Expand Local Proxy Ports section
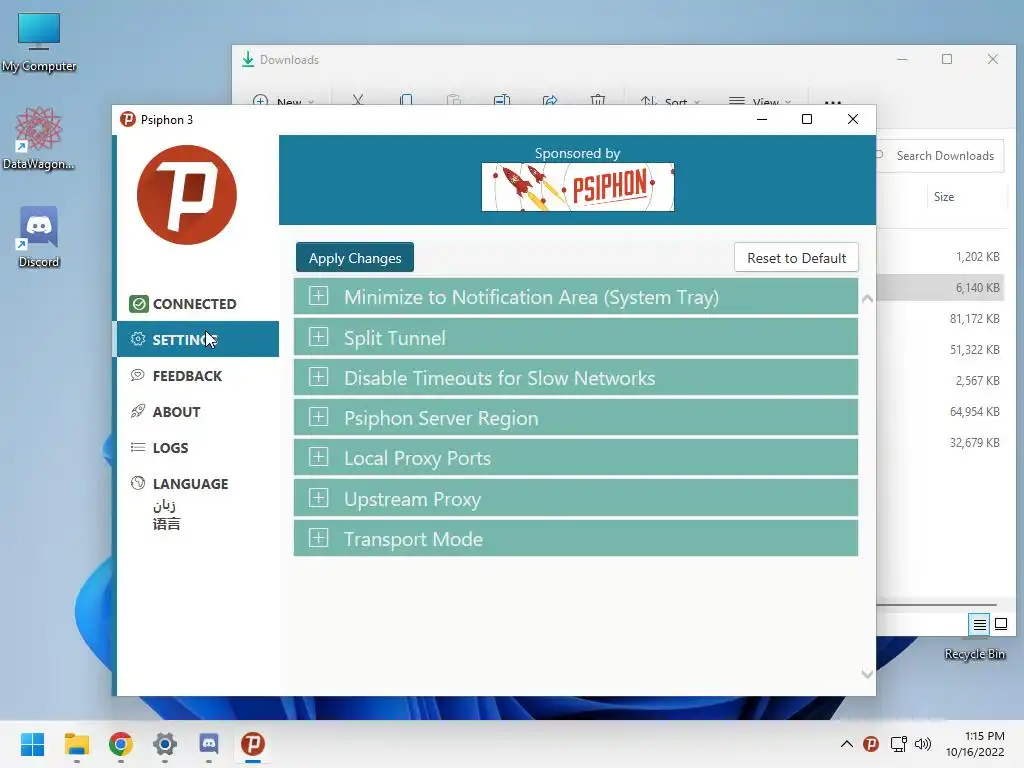This screenshot has width=1024, height=768. pos(575,458)
